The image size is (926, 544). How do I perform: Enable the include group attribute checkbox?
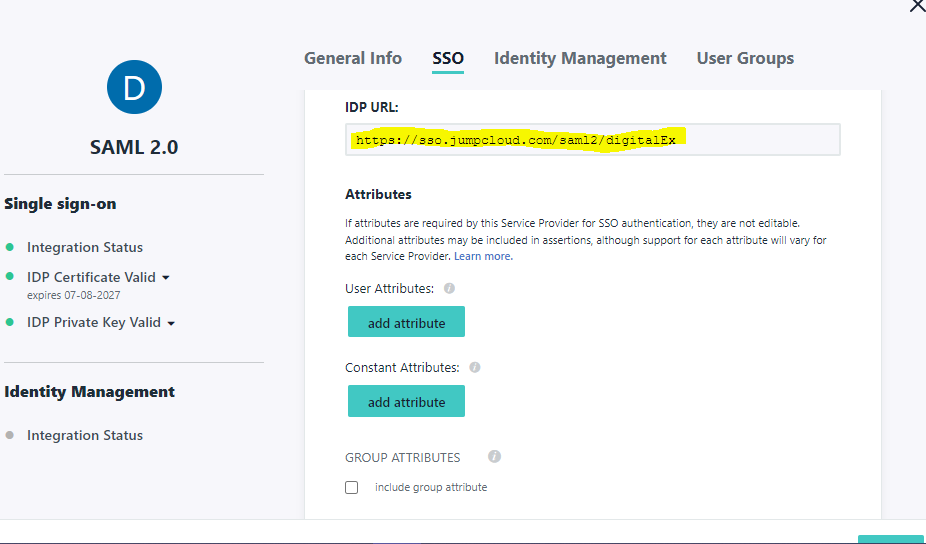coord(351,488)
